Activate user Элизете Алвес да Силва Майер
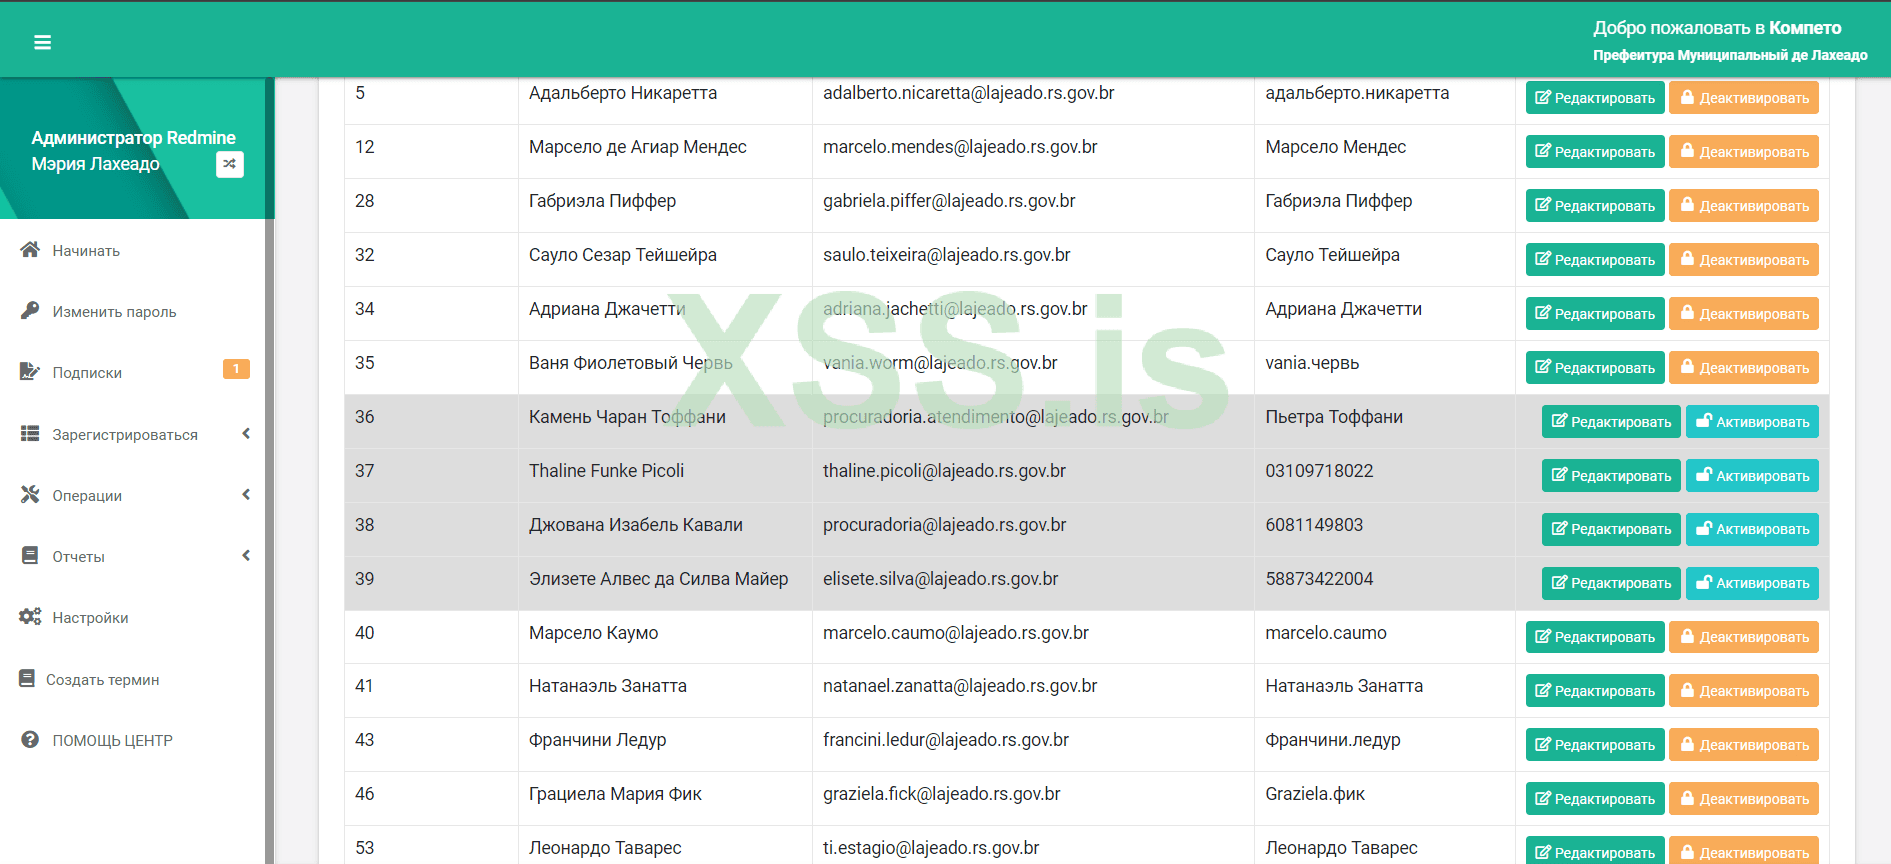Image resolution: width=1891 pixels, height=864 pixels. pyautogui.click(x=1752, y=583)
